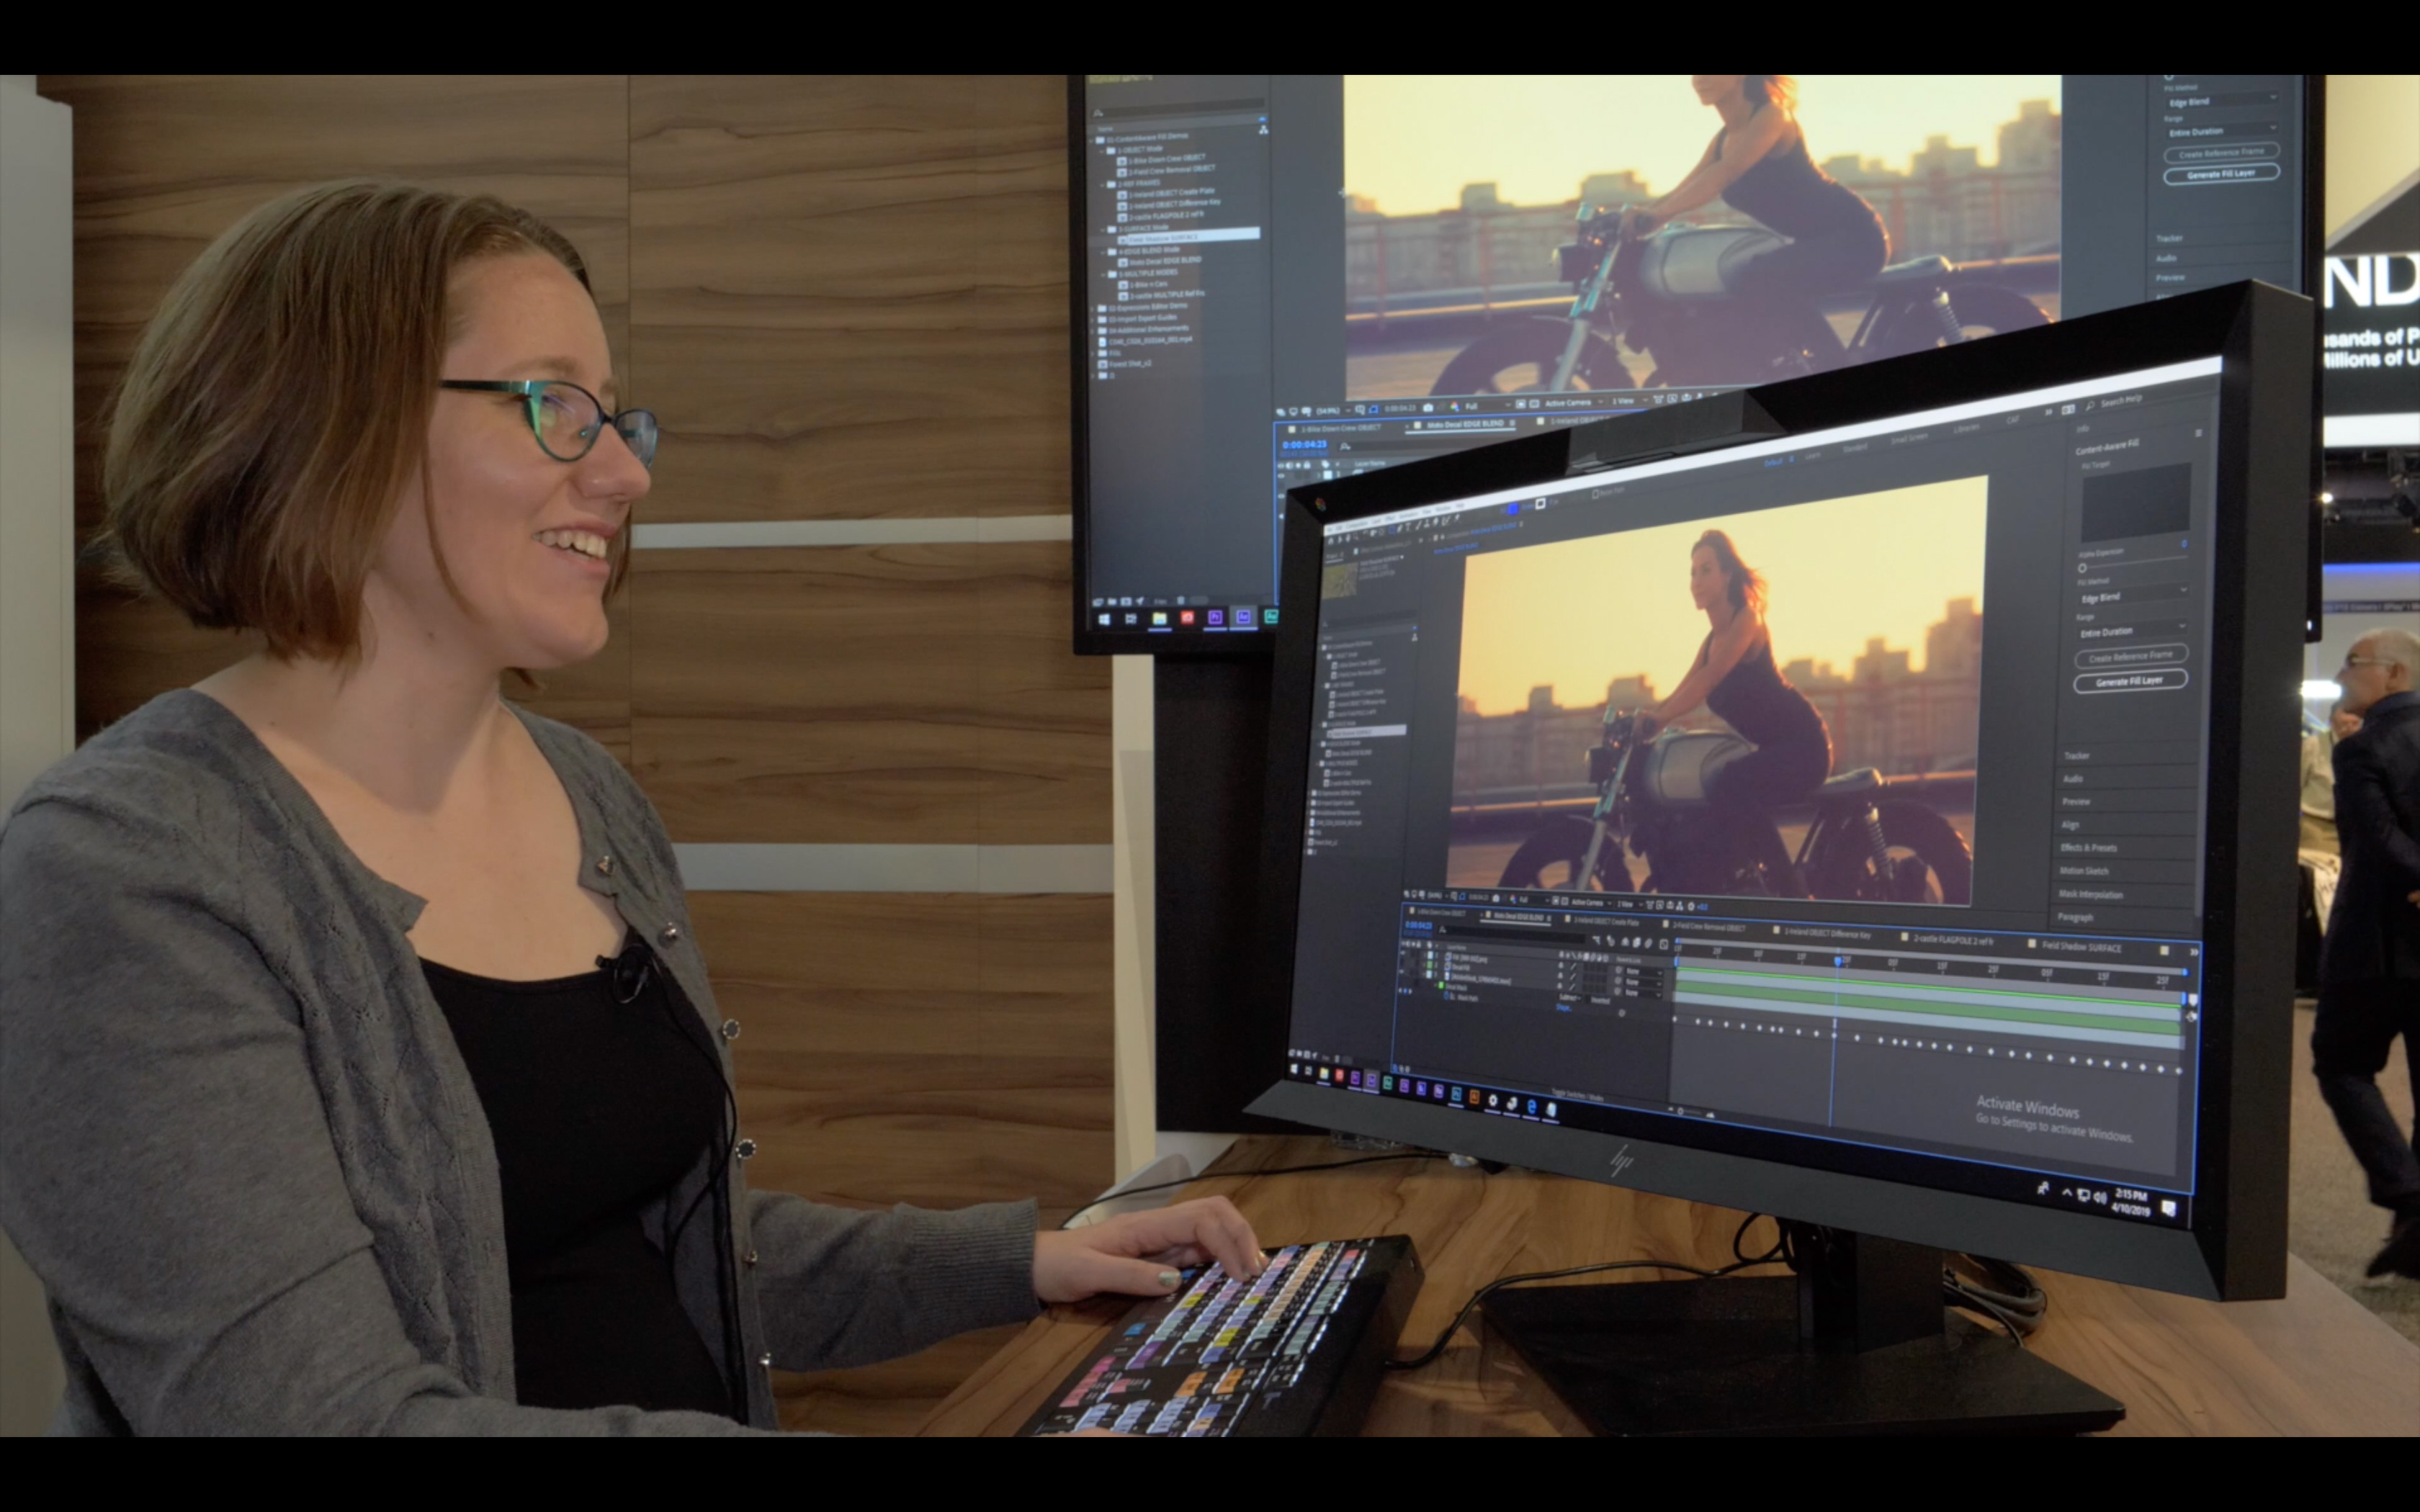Click the Fill Target preview thumbnail
The image size is (2420, 1512).
click(2135, 503)
